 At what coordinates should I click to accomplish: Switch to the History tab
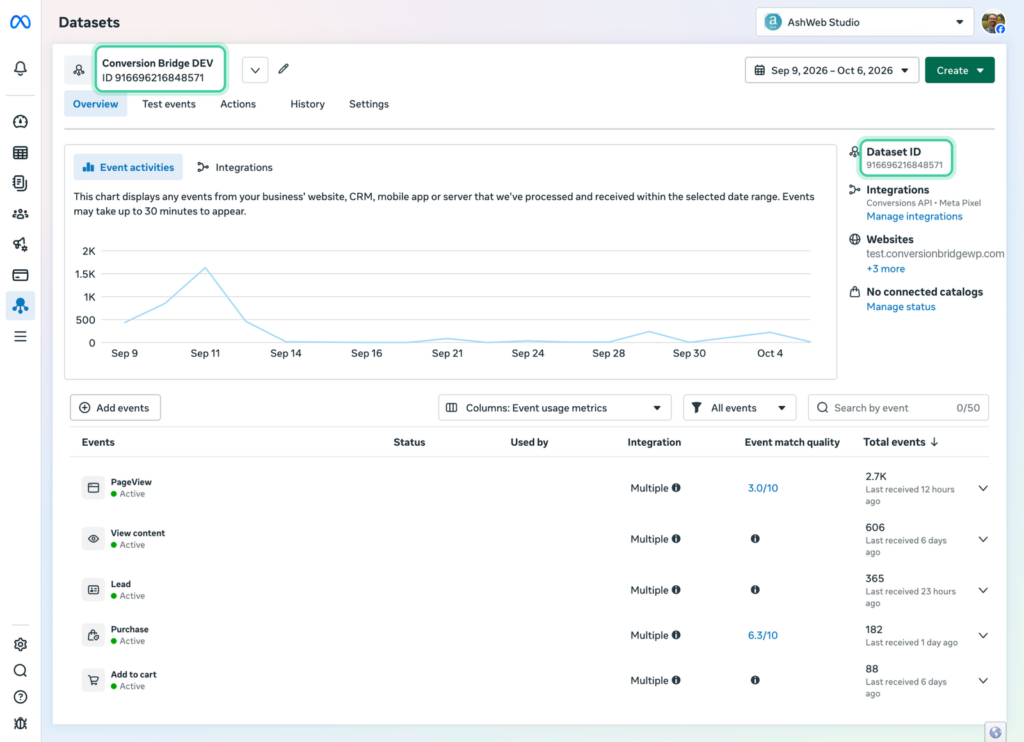point(307,104)
